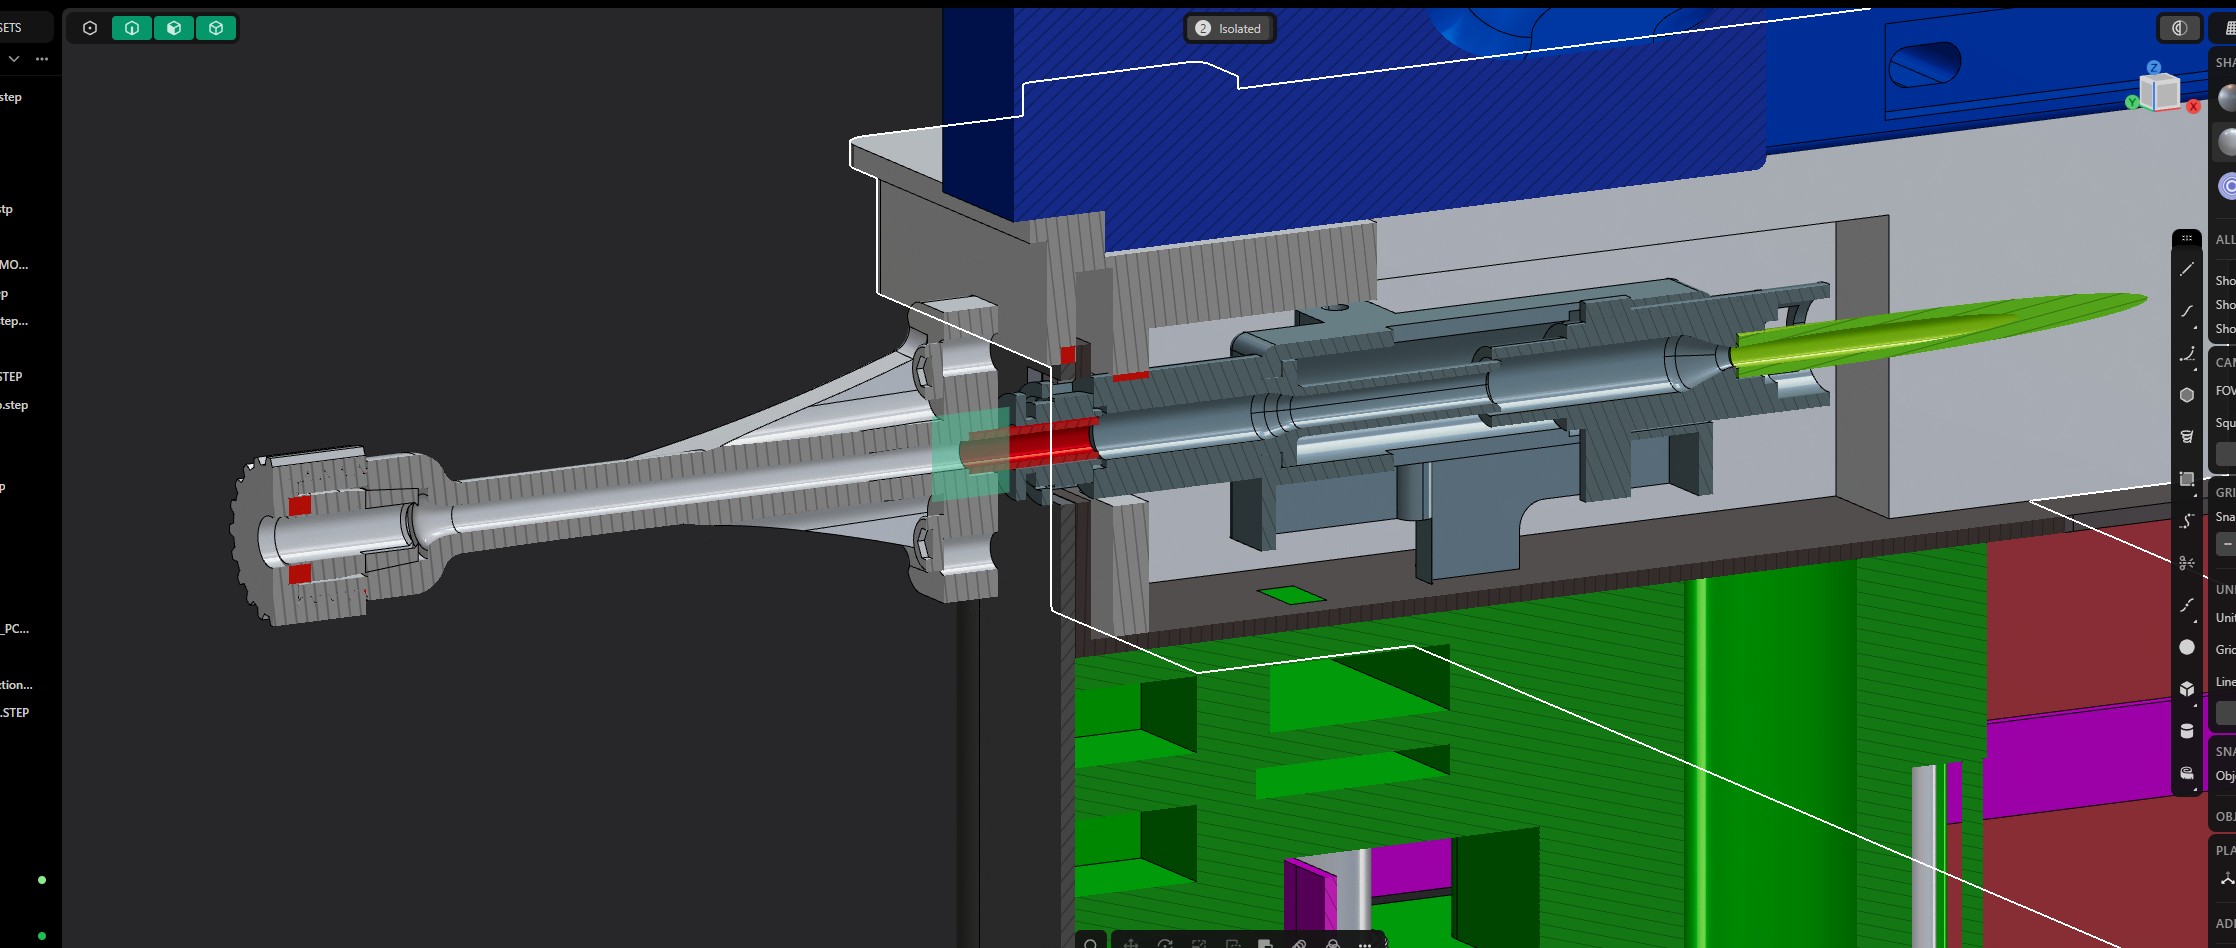Image resolution: width=2236 pixels, height=948 pixels.
Task: Collapse the assets panel chevron
Action: coord(13,59)
